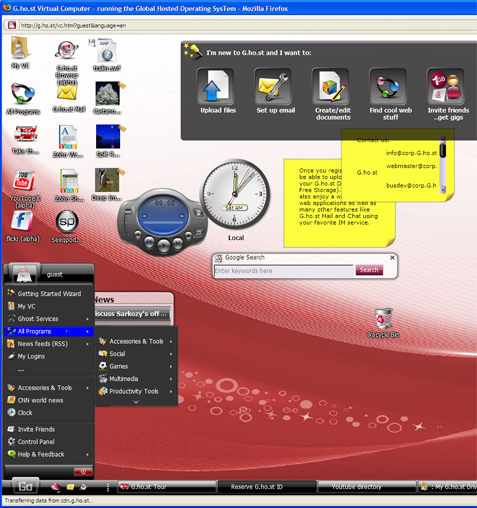Viewport: 477px width, 508px height.
Task: Select Invite Friends in start menu
Action: [49, 429]
